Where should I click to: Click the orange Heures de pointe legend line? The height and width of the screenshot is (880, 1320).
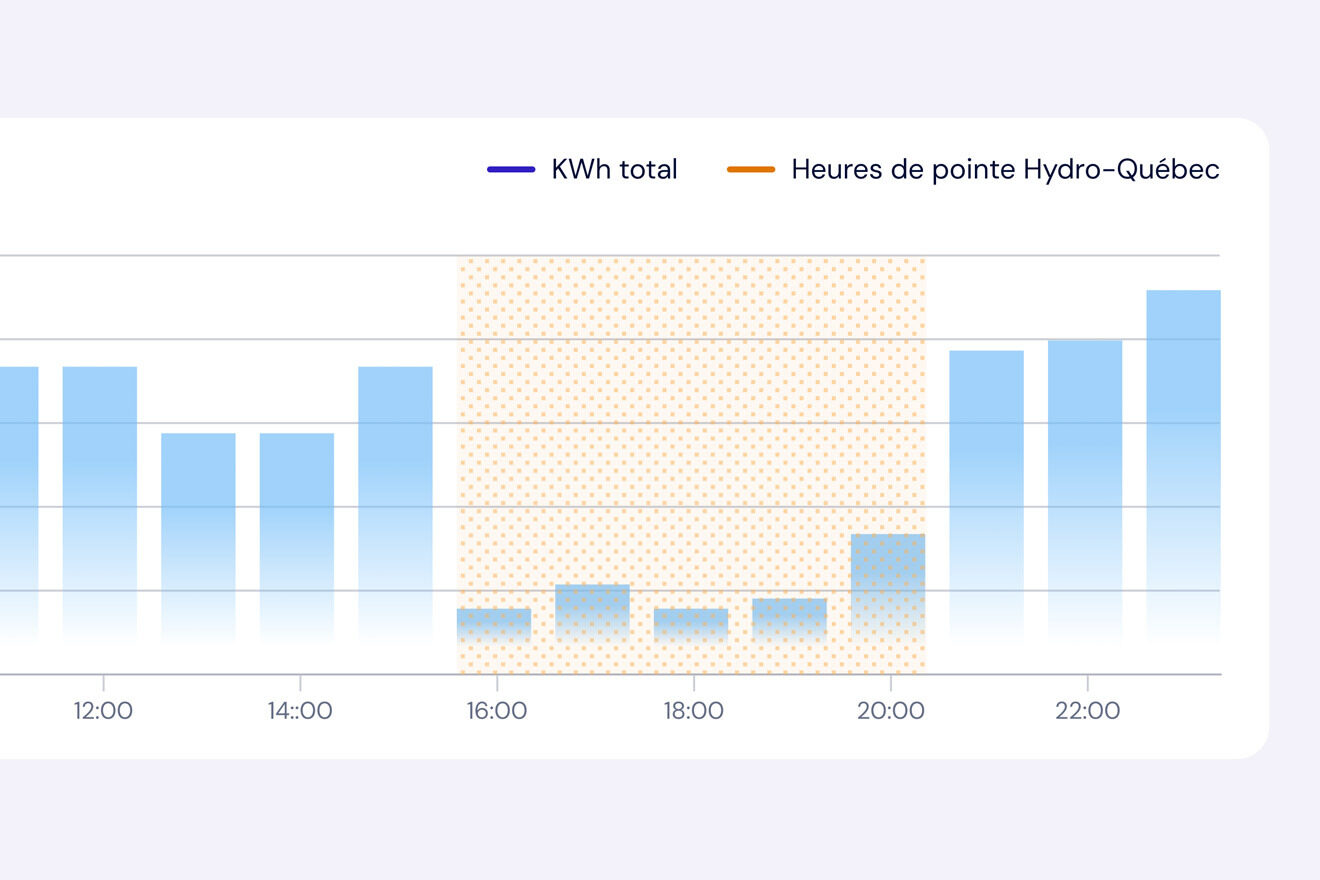pos(751,169)
